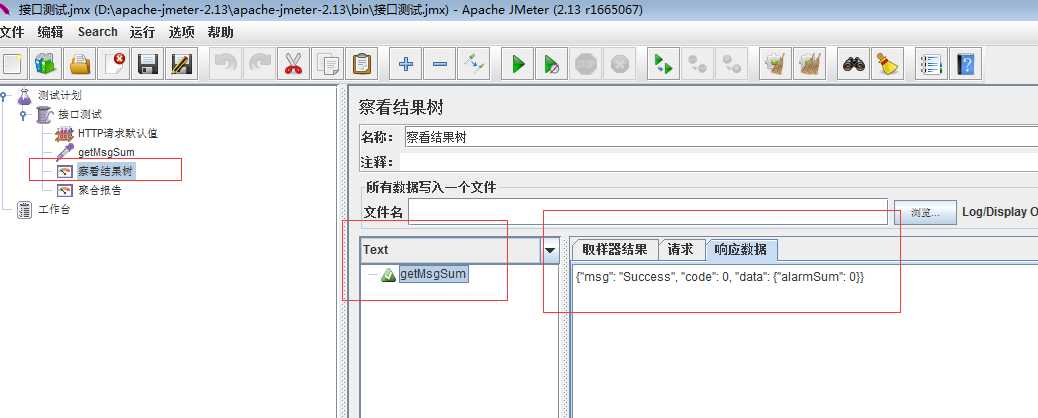Open Help with the question mark icon

point(965,64)
